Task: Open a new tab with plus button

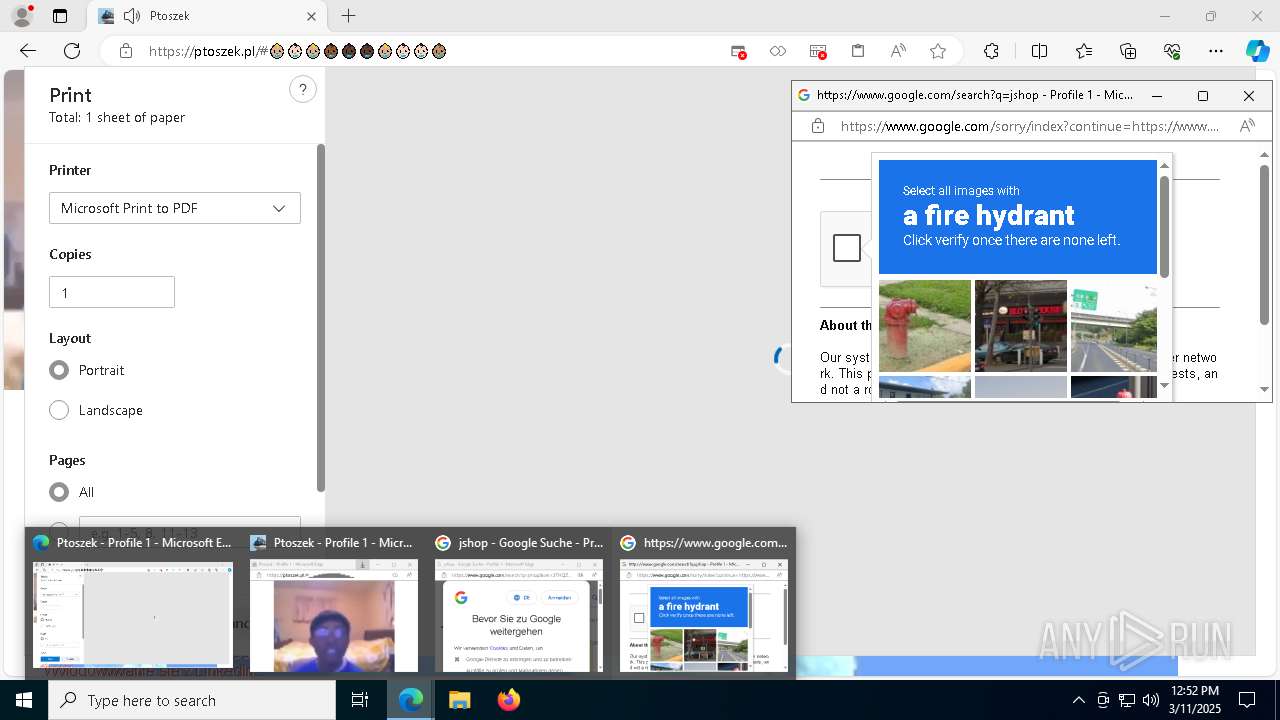Action: [348, 16]
